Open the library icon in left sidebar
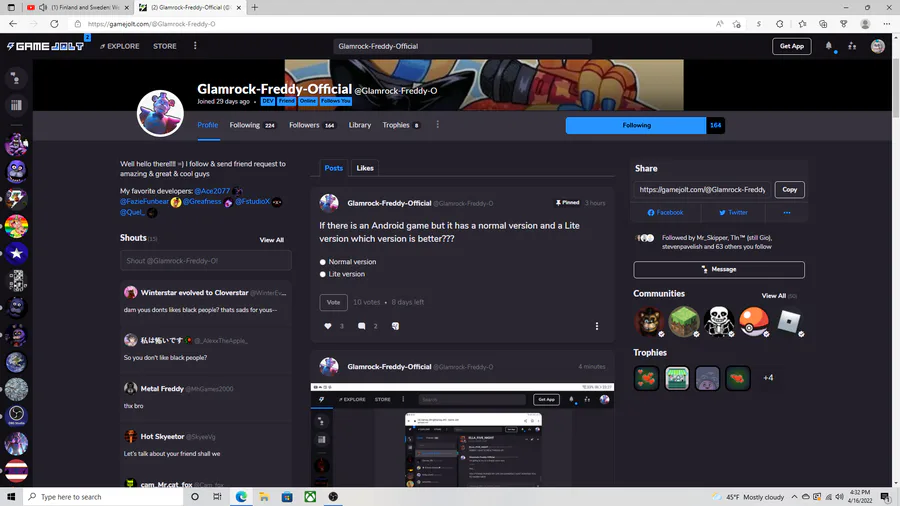Viewport: 900px width, 506px height. click(x=16, y=105)
